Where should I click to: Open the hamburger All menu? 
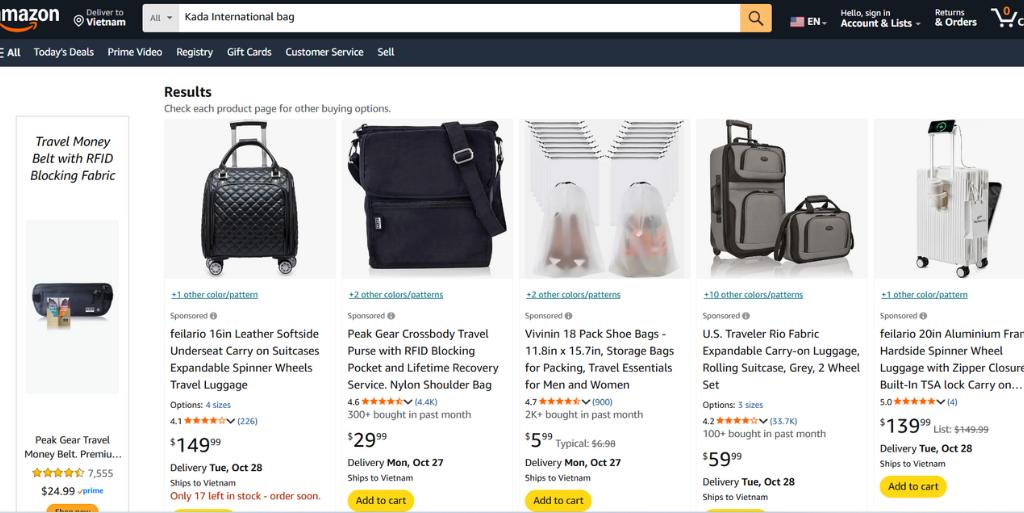pos(11,52)
